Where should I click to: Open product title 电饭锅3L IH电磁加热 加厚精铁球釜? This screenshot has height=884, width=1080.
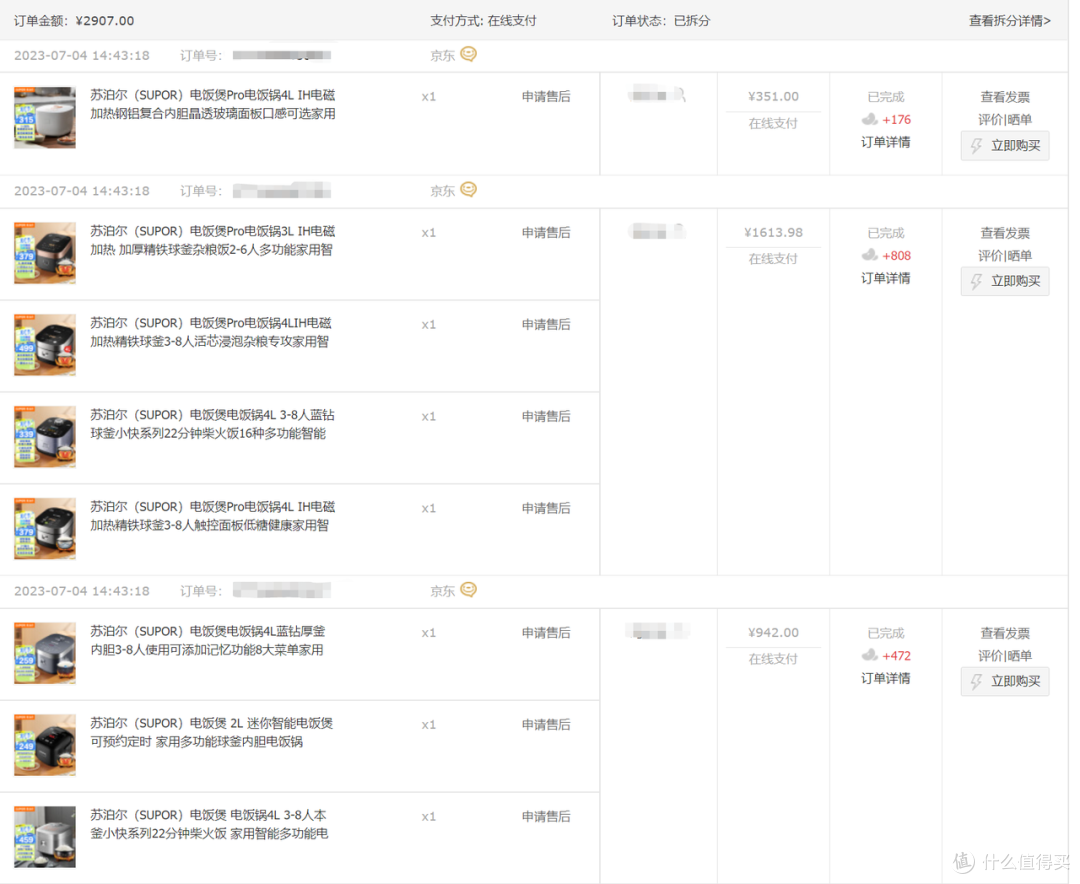[213, 240]
